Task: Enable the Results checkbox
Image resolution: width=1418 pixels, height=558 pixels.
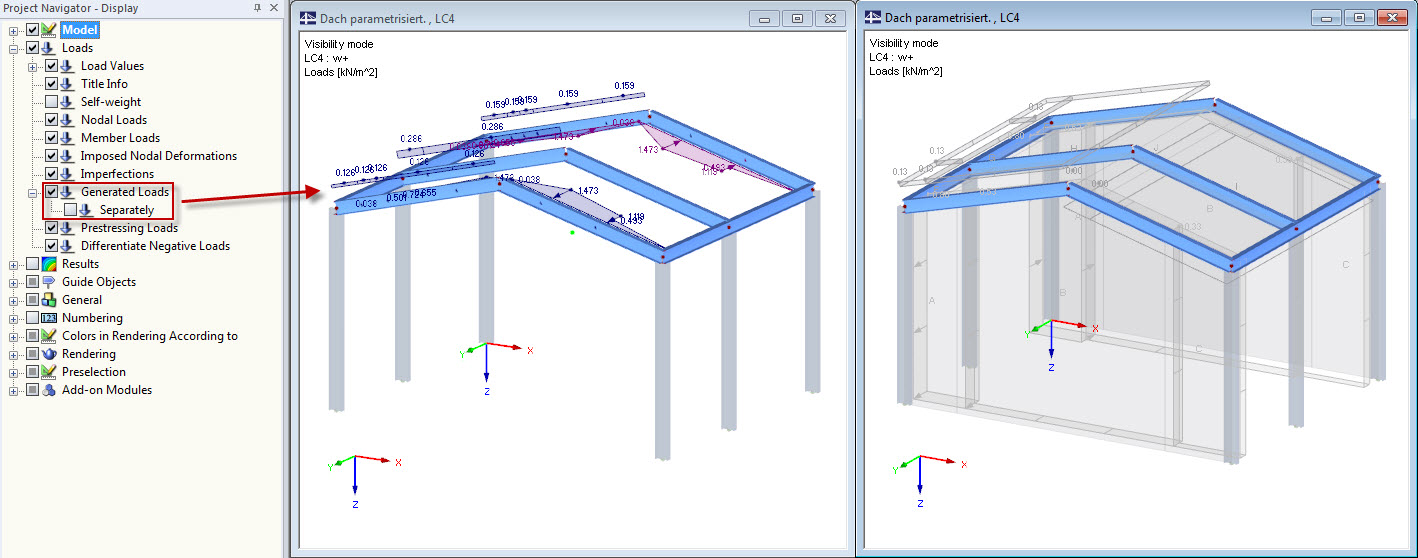Action: pos(32,264)
